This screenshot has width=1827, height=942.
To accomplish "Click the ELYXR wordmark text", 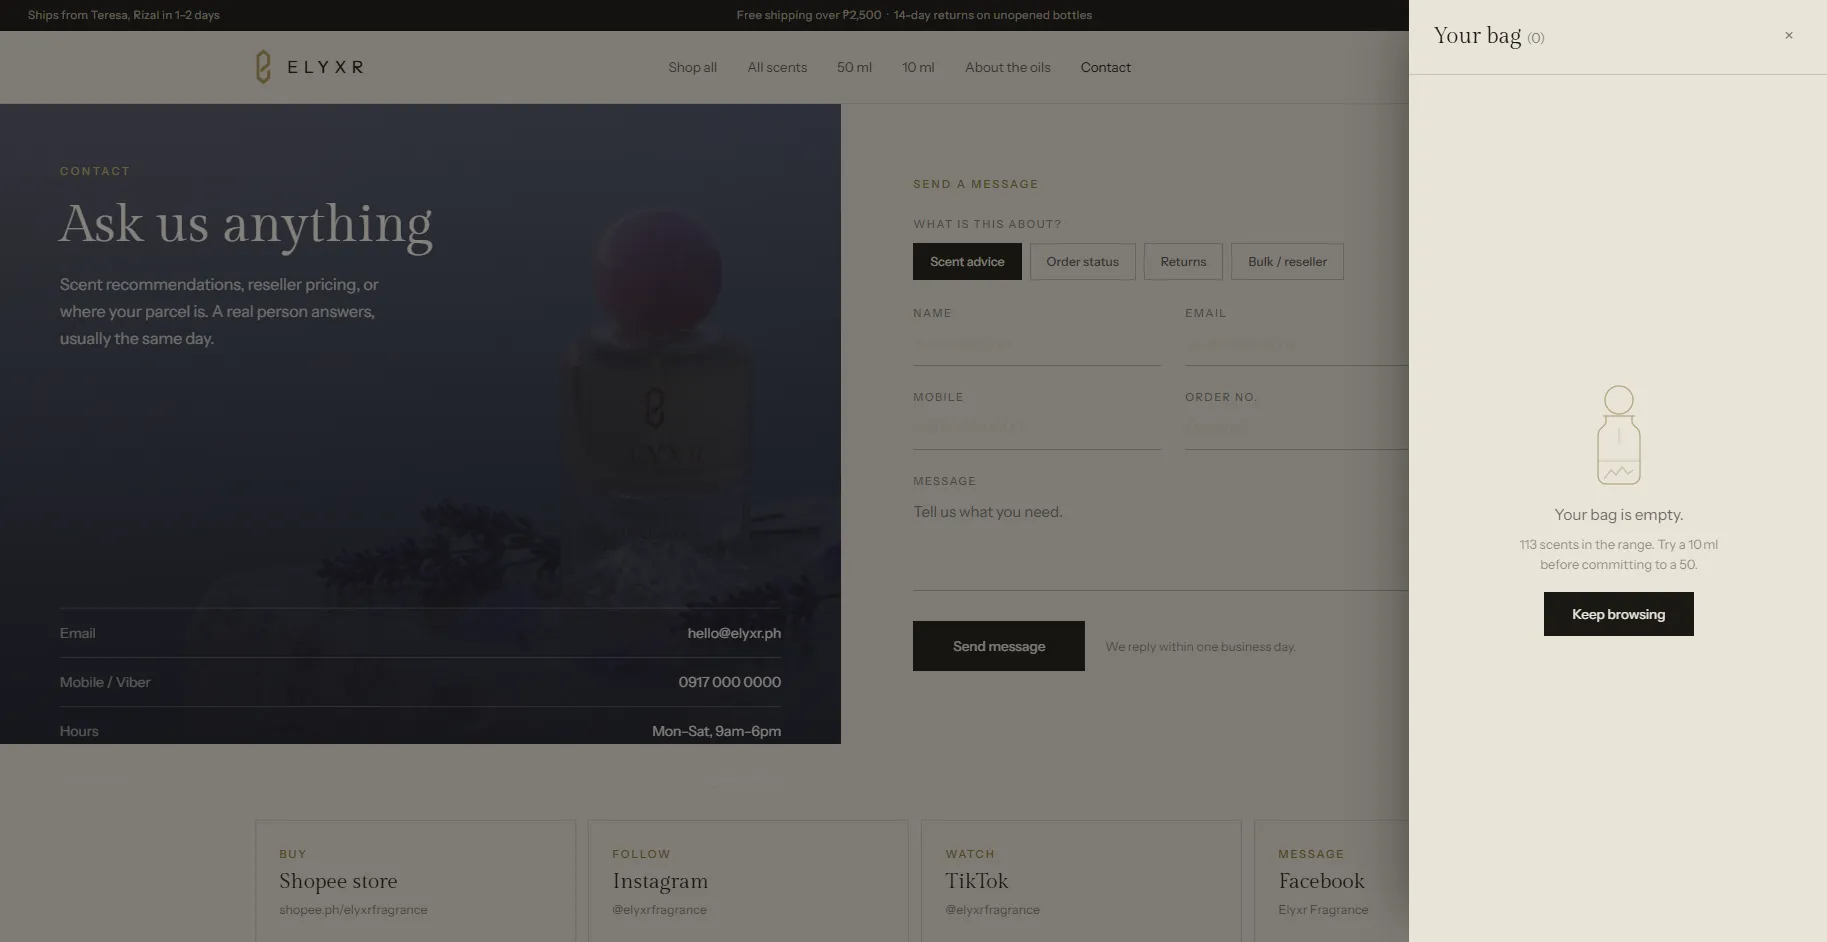I will pos(325,67).
